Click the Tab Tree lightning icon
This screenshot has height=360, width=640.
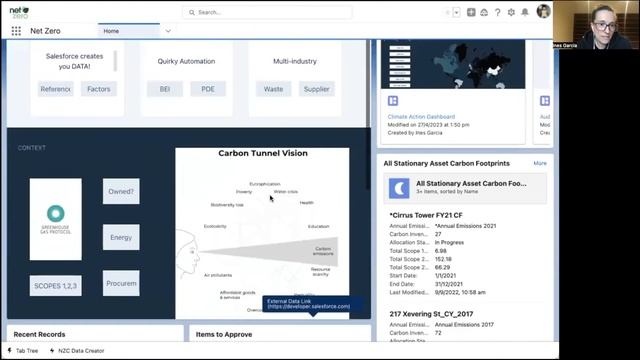9,351
